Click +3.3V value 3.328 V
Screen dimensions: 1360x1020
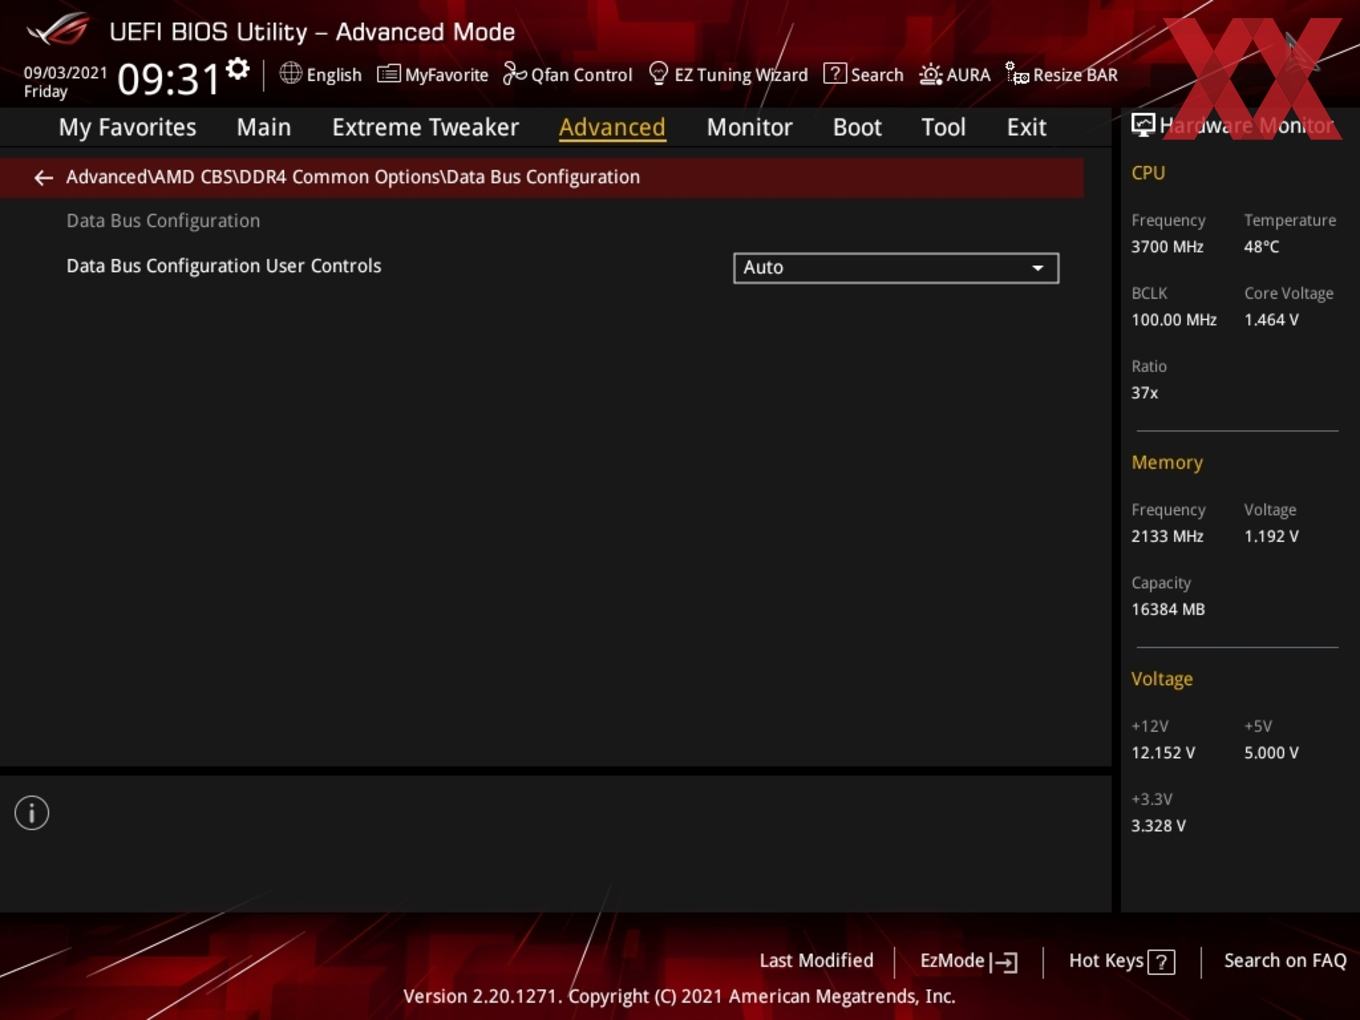click(x=1158, y=826)
